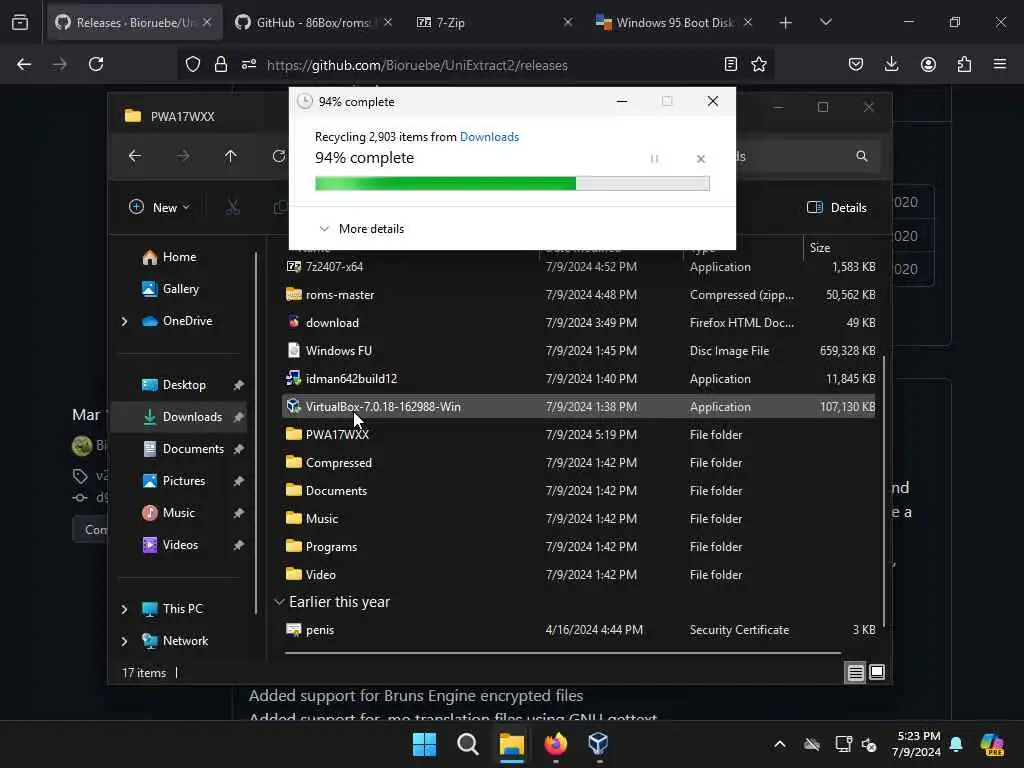The height and width of the screenshot is (768, 1024).
Task: Collapse the Earlier this year group
Action: (280, 601)
